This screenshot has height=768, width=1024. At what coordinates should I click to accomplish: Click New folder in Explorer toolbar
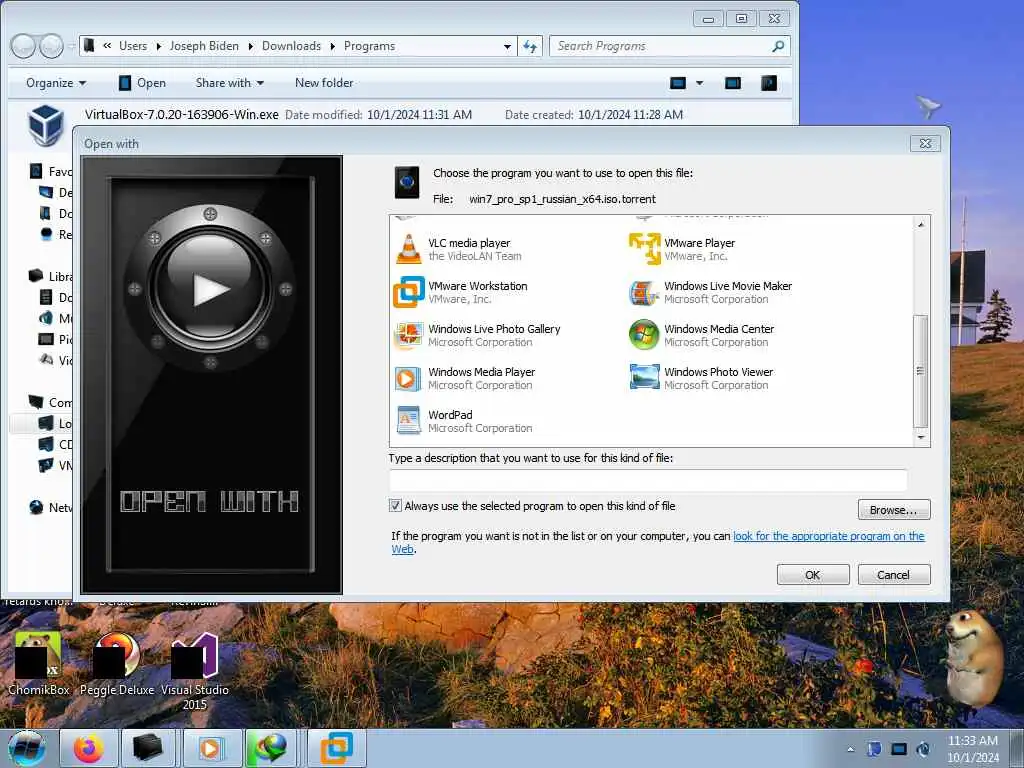[324, 83]
